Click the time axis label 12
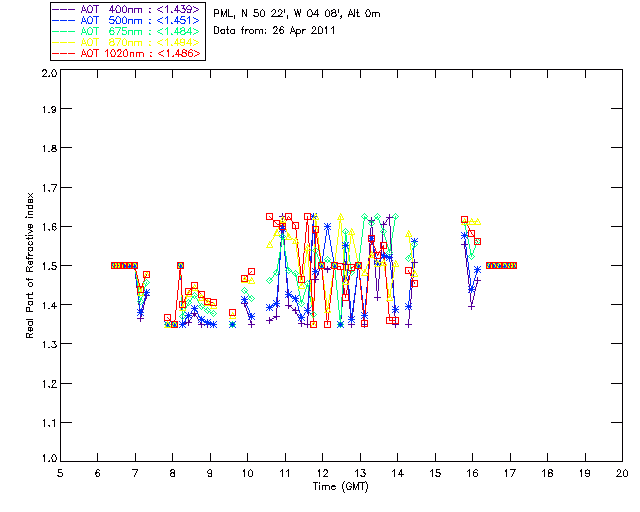 tap(322, 473)
